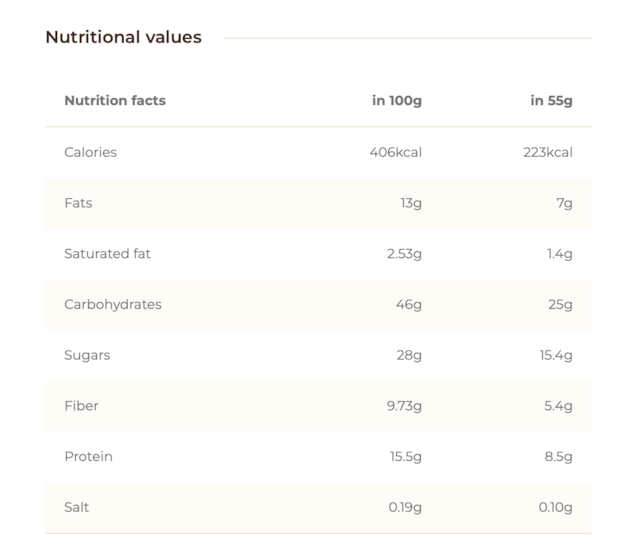Click the 13g fats value
The image size is (630, 553).
(x=411, y=203)
